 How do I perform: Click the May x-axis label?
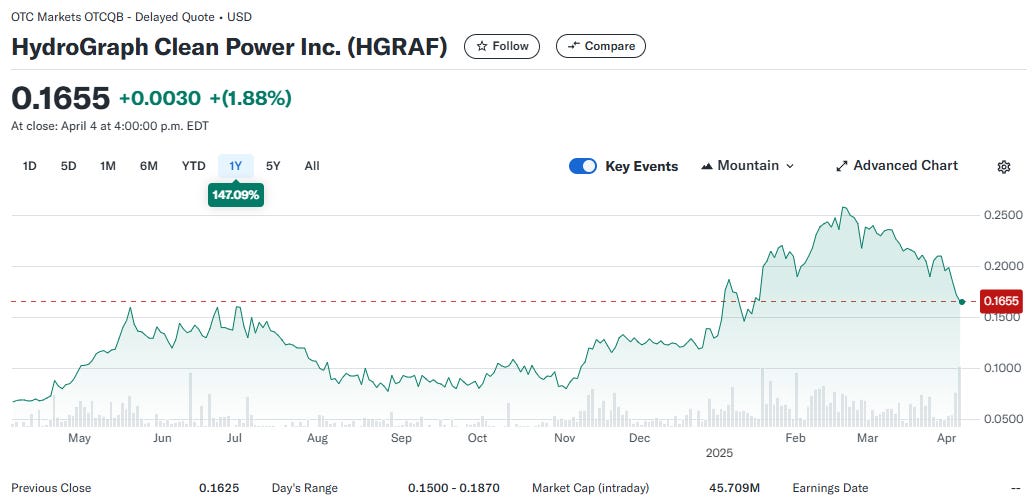pos(79,439)
